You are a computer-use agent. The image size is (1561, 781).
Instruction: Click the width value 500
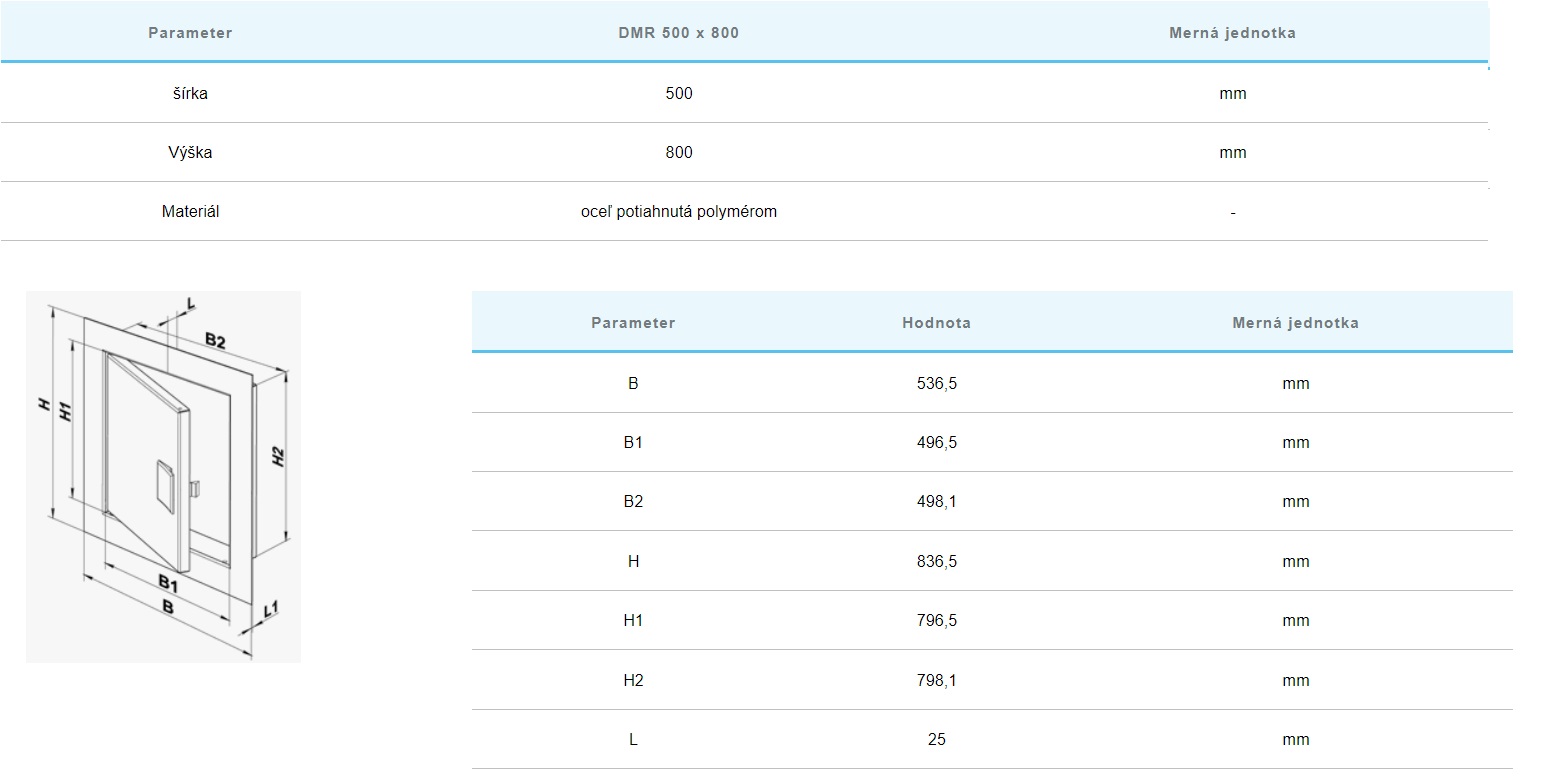click(x=678, y=93)
